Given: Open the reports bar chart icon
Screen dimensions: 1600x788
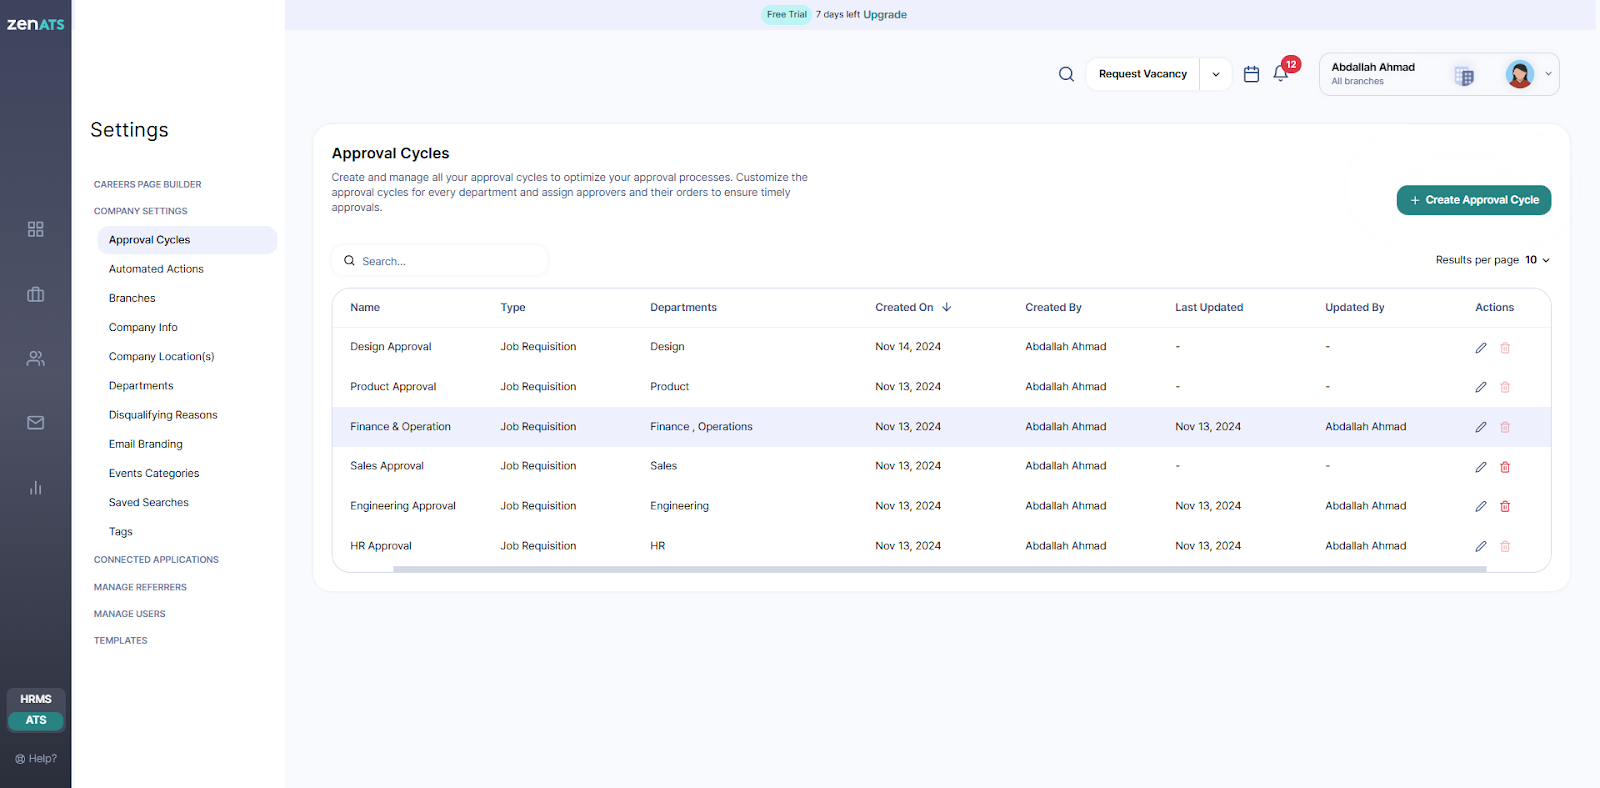Looking at the screenshot, I should 36,488.
